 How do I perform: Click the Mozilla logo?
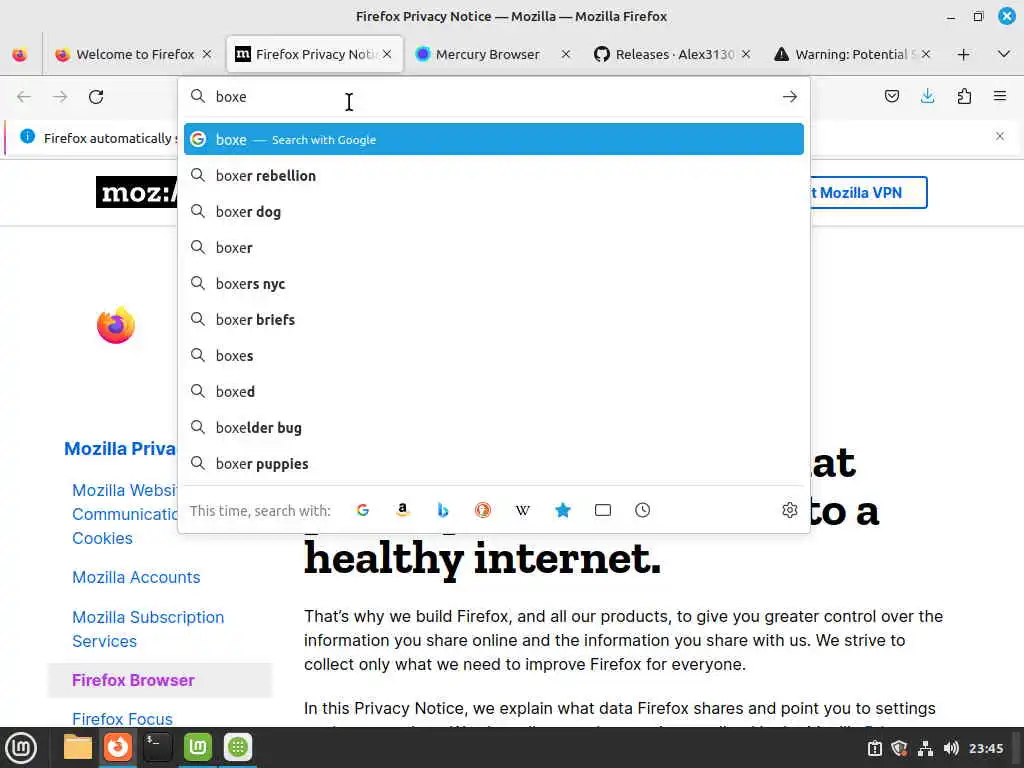coord(136,192)
